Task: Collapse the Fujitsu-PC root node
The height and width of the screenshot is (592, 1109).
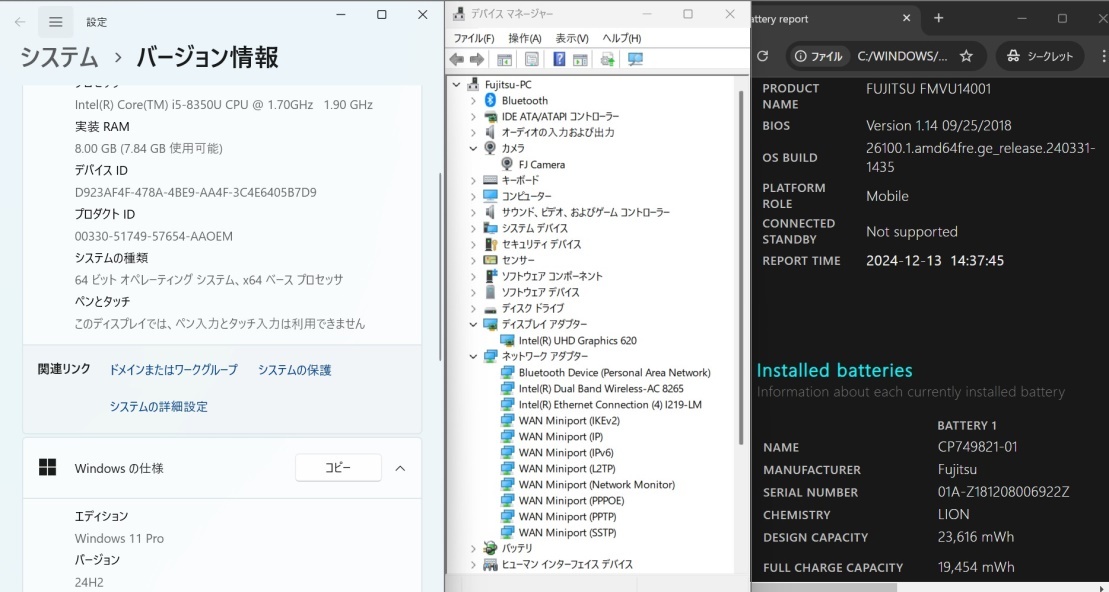Action: pyautogui.click(x=456, y=84)
